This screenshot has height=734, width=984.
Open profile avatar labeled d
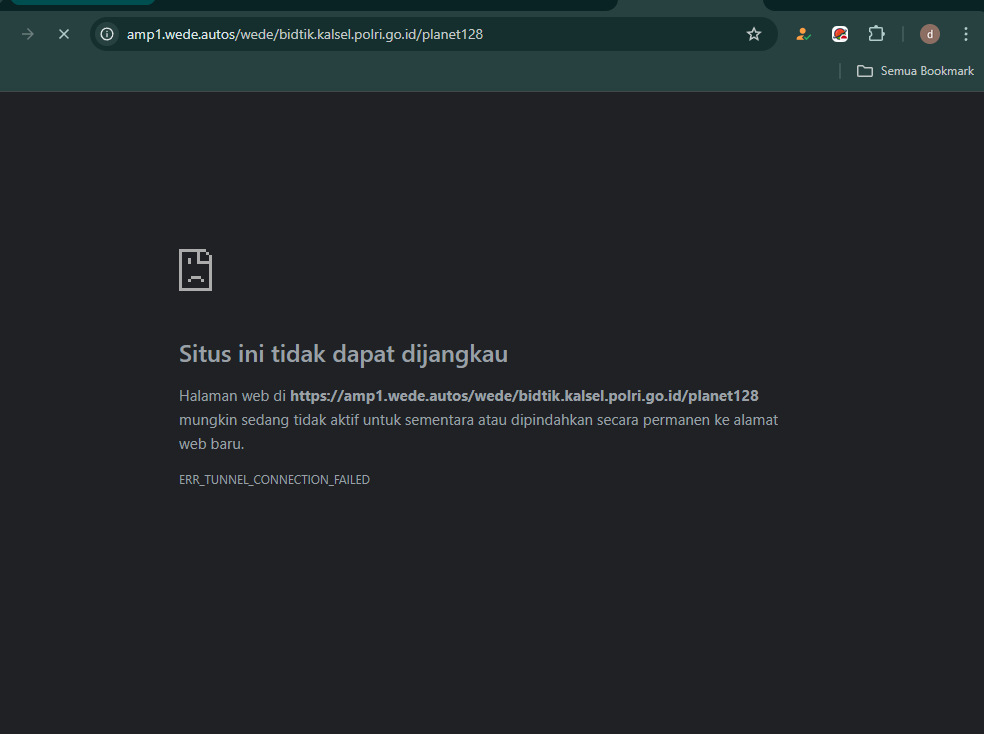[x=929, y=34]
